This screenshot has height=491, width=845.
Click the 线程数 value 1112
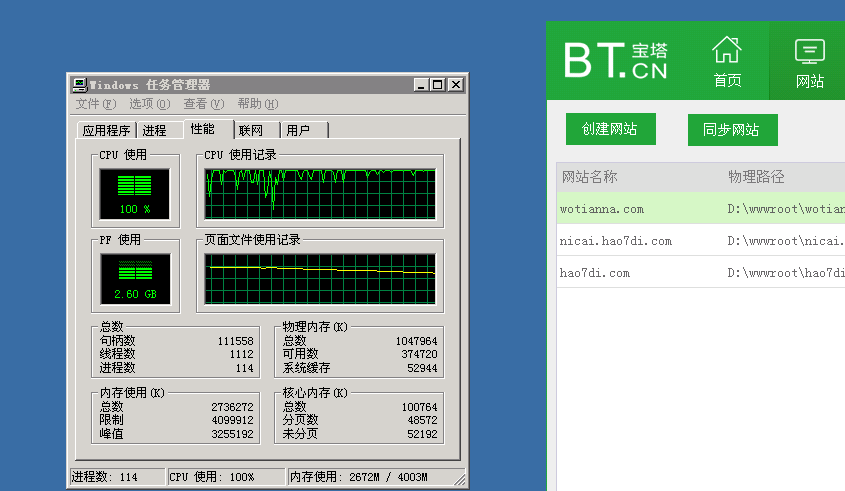(241, 354)
